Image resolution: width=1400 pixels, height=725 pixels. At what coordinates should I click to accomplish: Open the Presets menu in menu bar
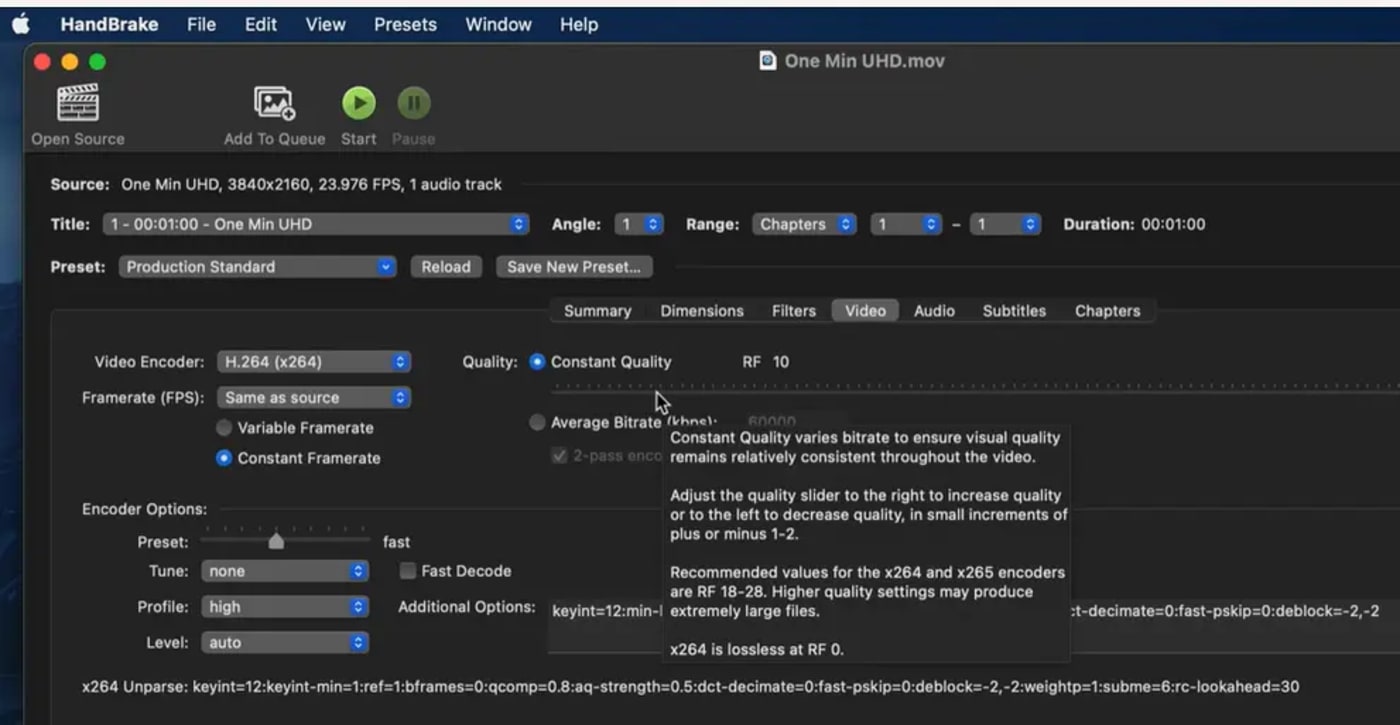[x=405, y=25]
